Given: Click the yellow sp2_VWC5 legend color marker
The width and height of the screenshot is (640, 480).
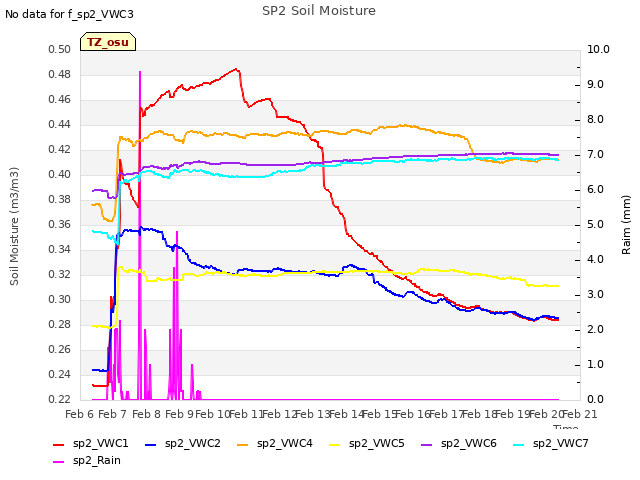Looking at the screenshot, I should click(x=335, y=444).
